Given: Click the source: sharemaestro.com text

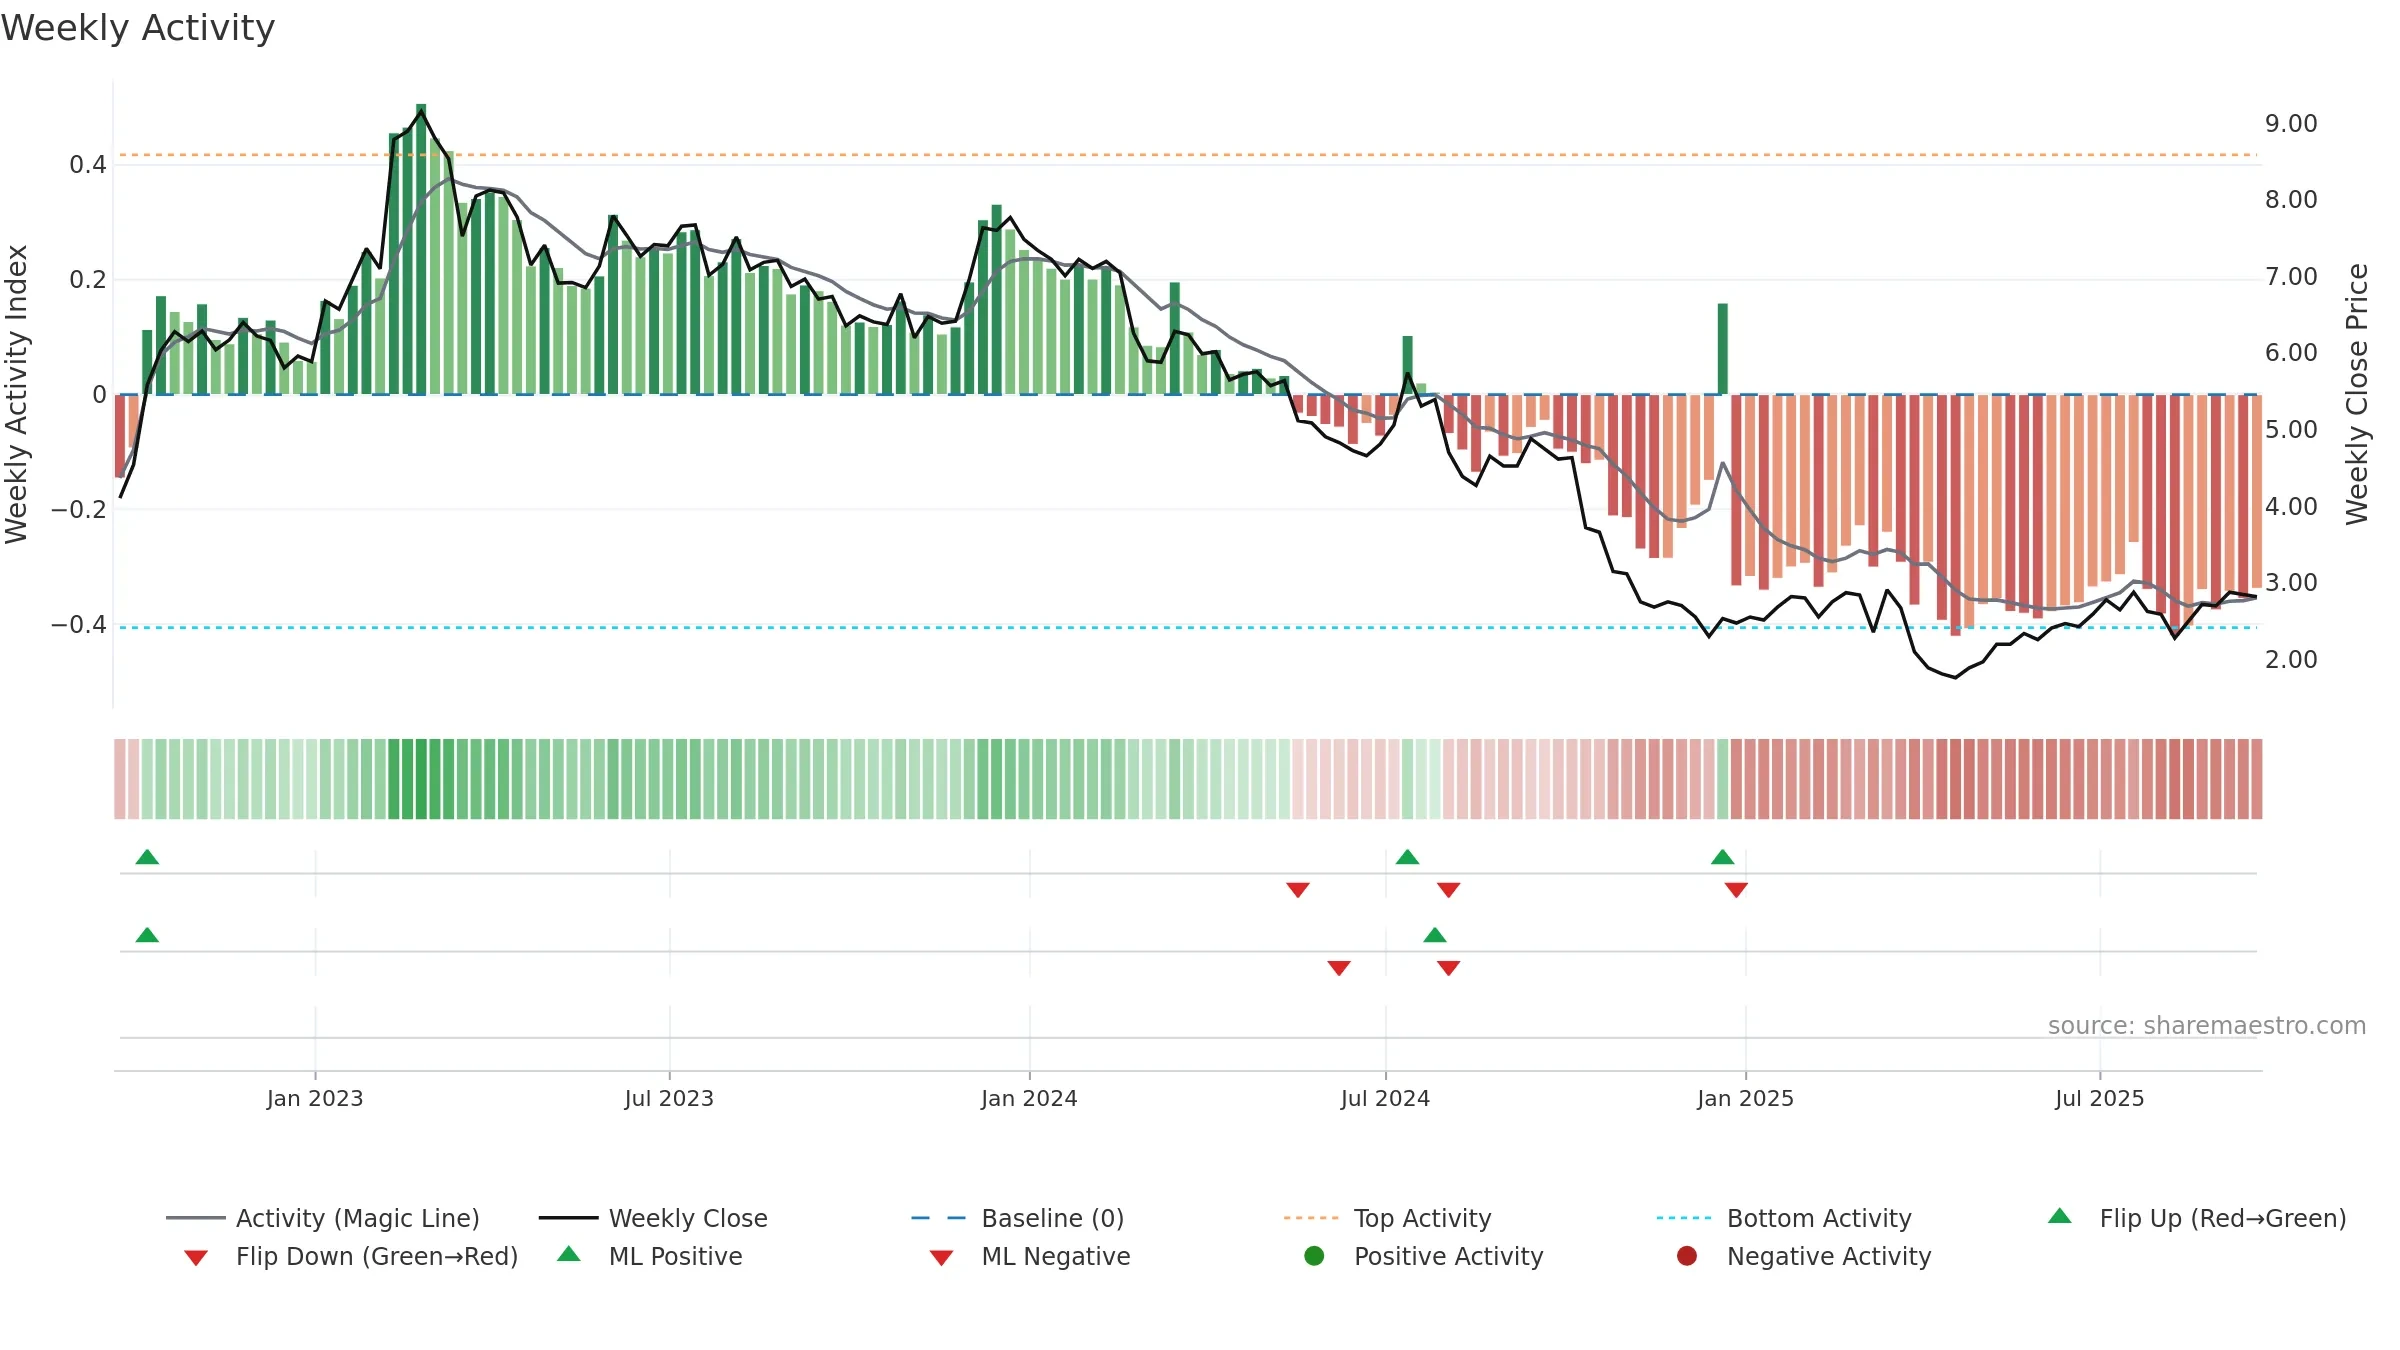Looking at the screenshot, I should (x=2207, y=1025).
